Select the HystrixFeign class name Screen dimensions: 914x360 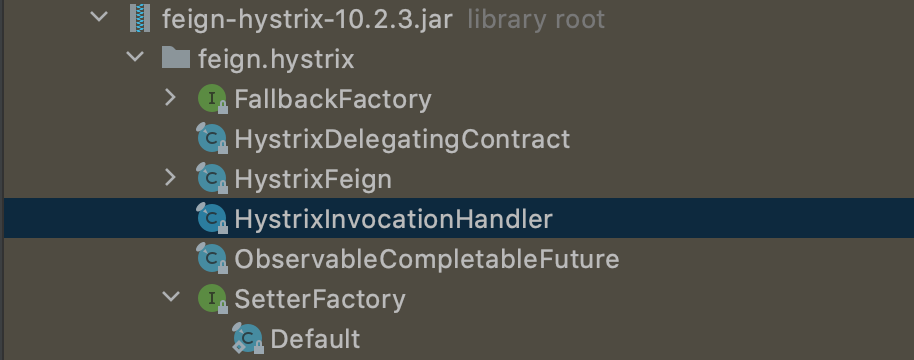(x=313, y=179)
